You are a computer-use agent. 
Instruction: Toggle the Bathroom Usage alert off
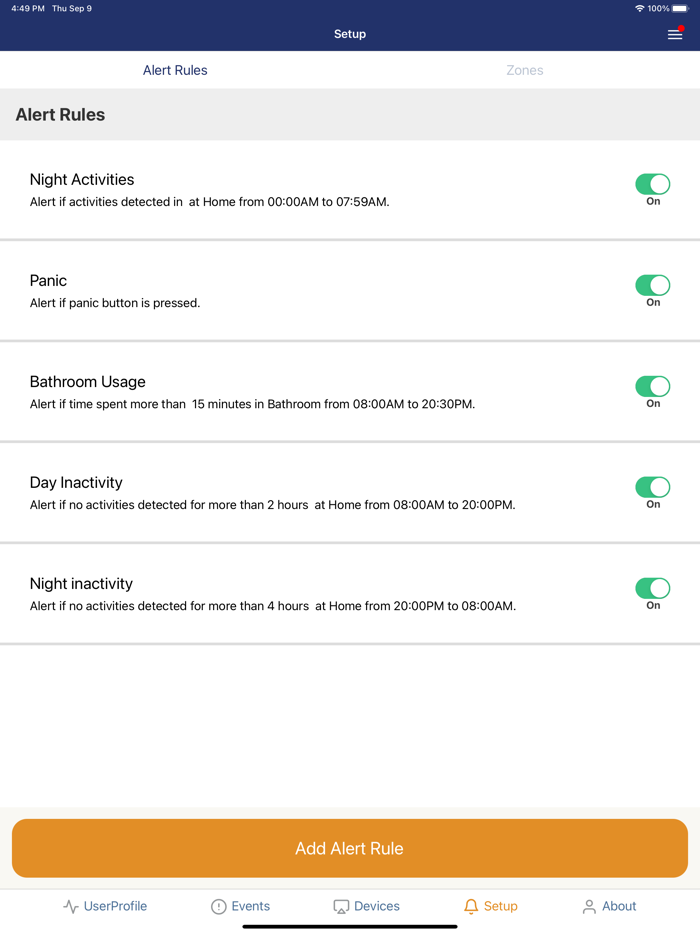[653, 386]
